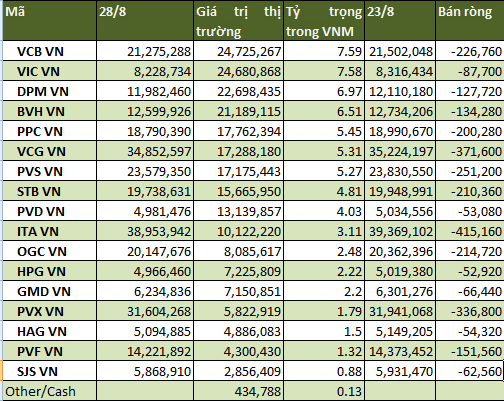Select the Mã header cell
Screen dimensions: 504x401
pyautogui.click(x=50, y=20)
